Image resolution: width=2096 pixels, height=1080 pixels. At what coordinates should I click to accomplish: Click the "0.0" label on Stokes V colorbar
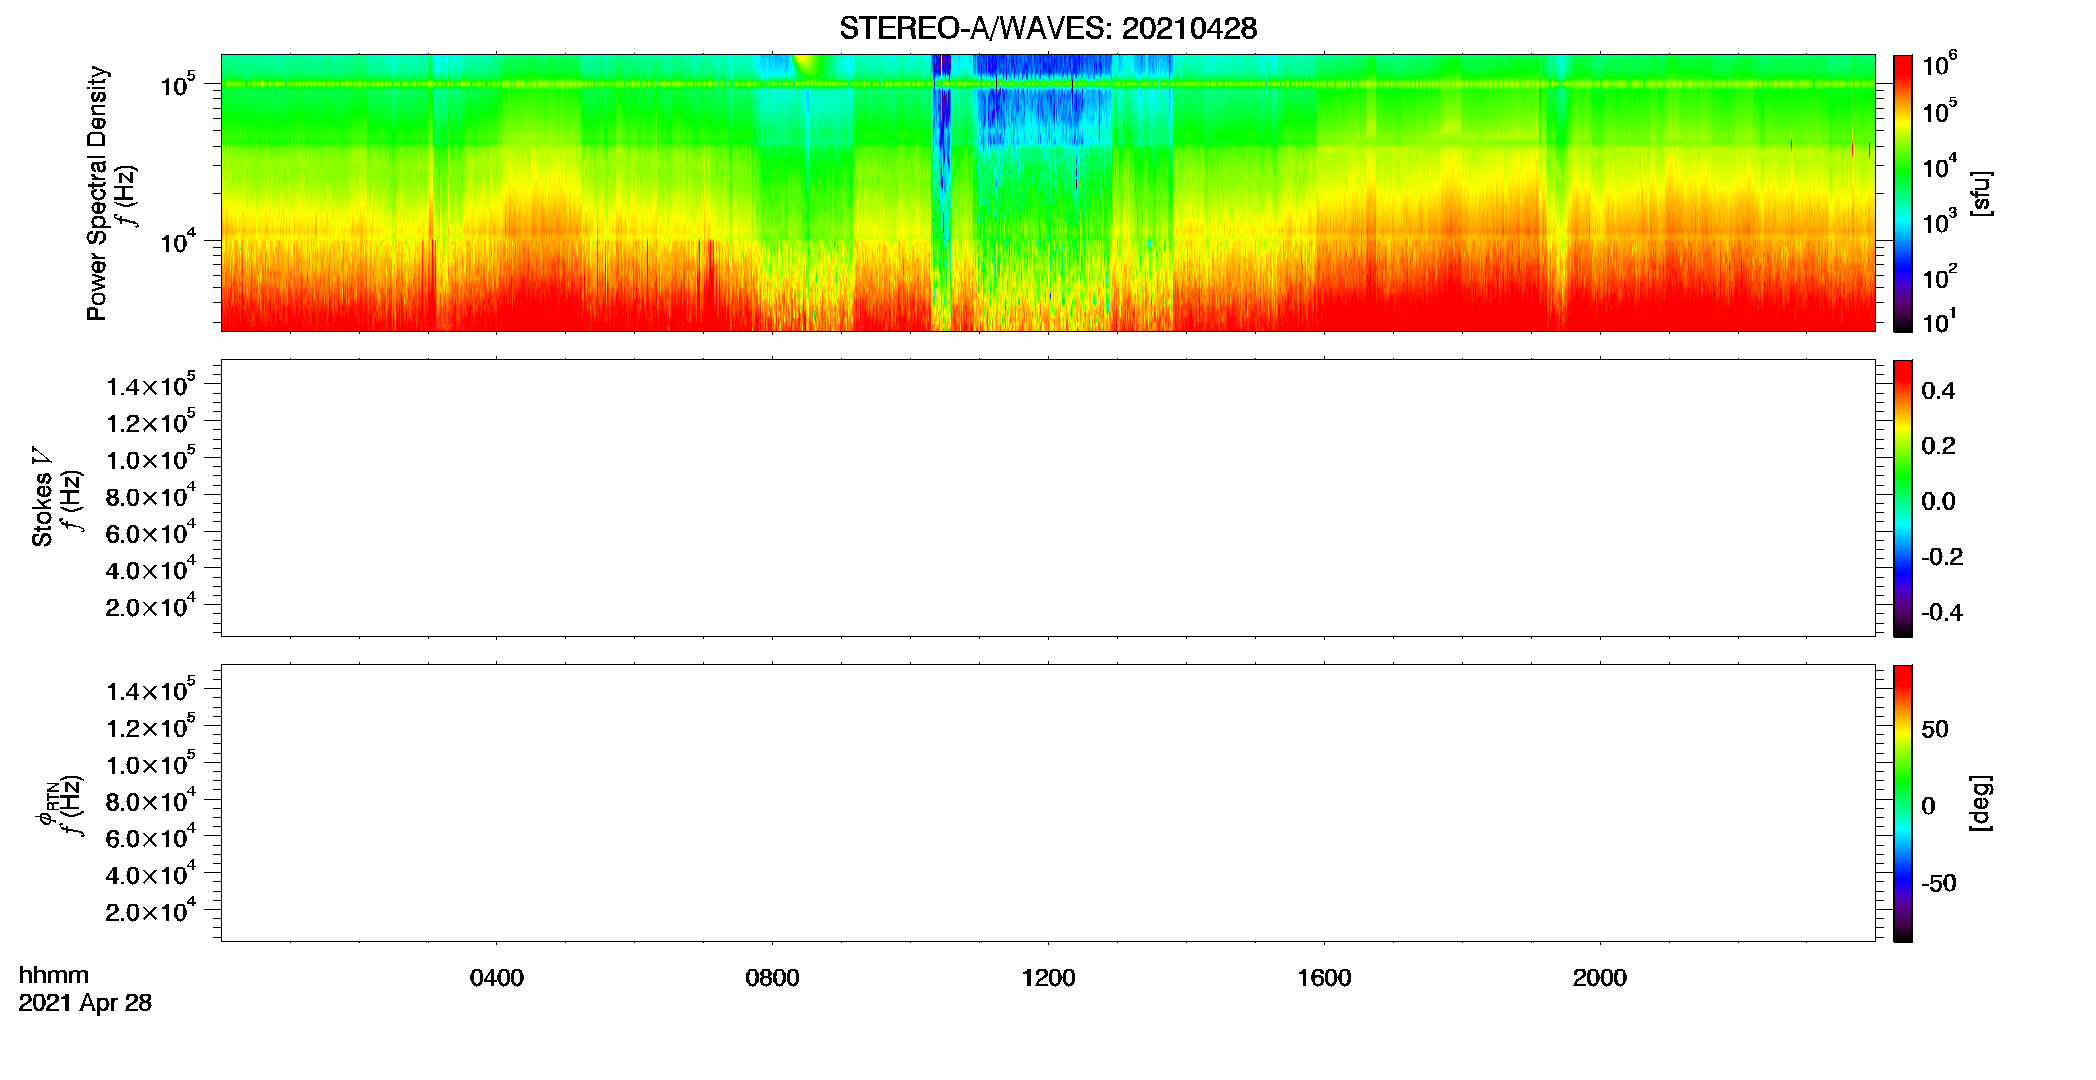tap(1938, 501)
